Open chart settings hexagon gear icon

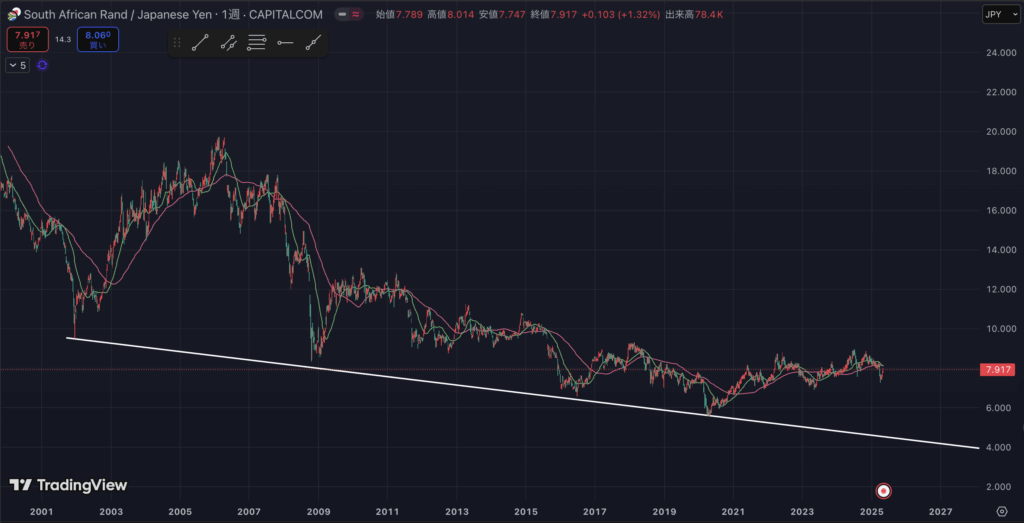(x=1002, y=510)
